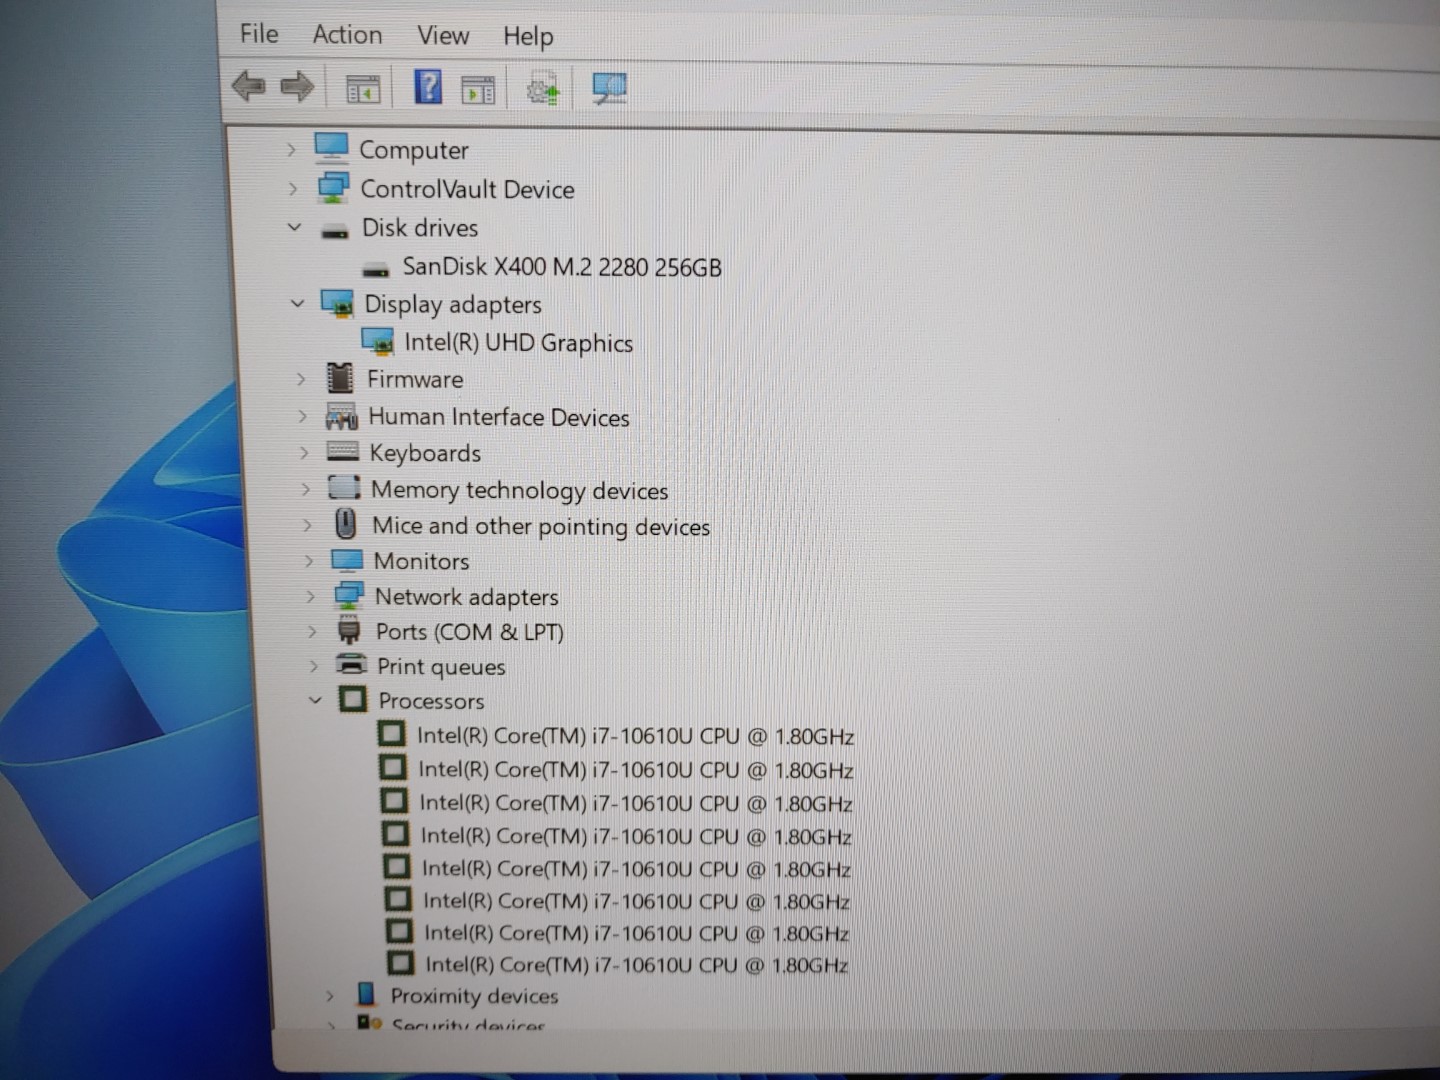Select the Network adapters label
The width and height of the screenshot is (1440, 1080).
(x=466, y=597)
